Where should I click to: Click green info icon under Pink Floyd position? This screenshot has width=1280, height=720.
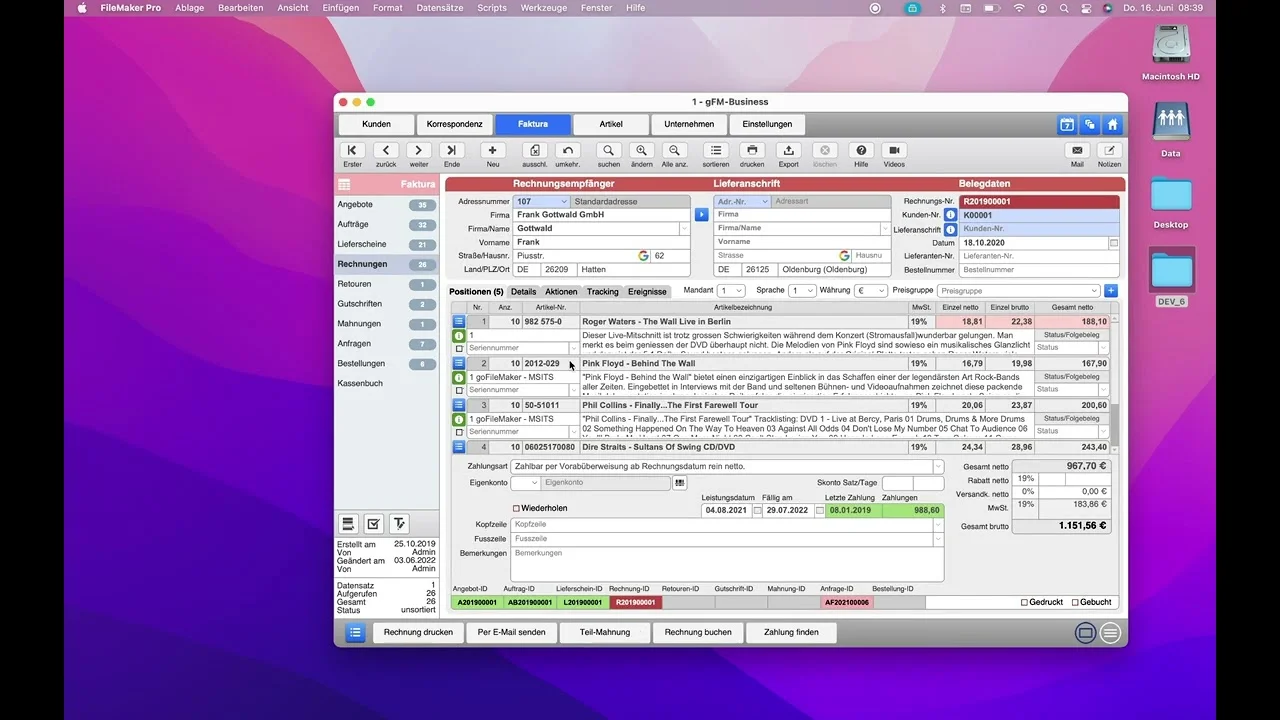pos(459,378)
